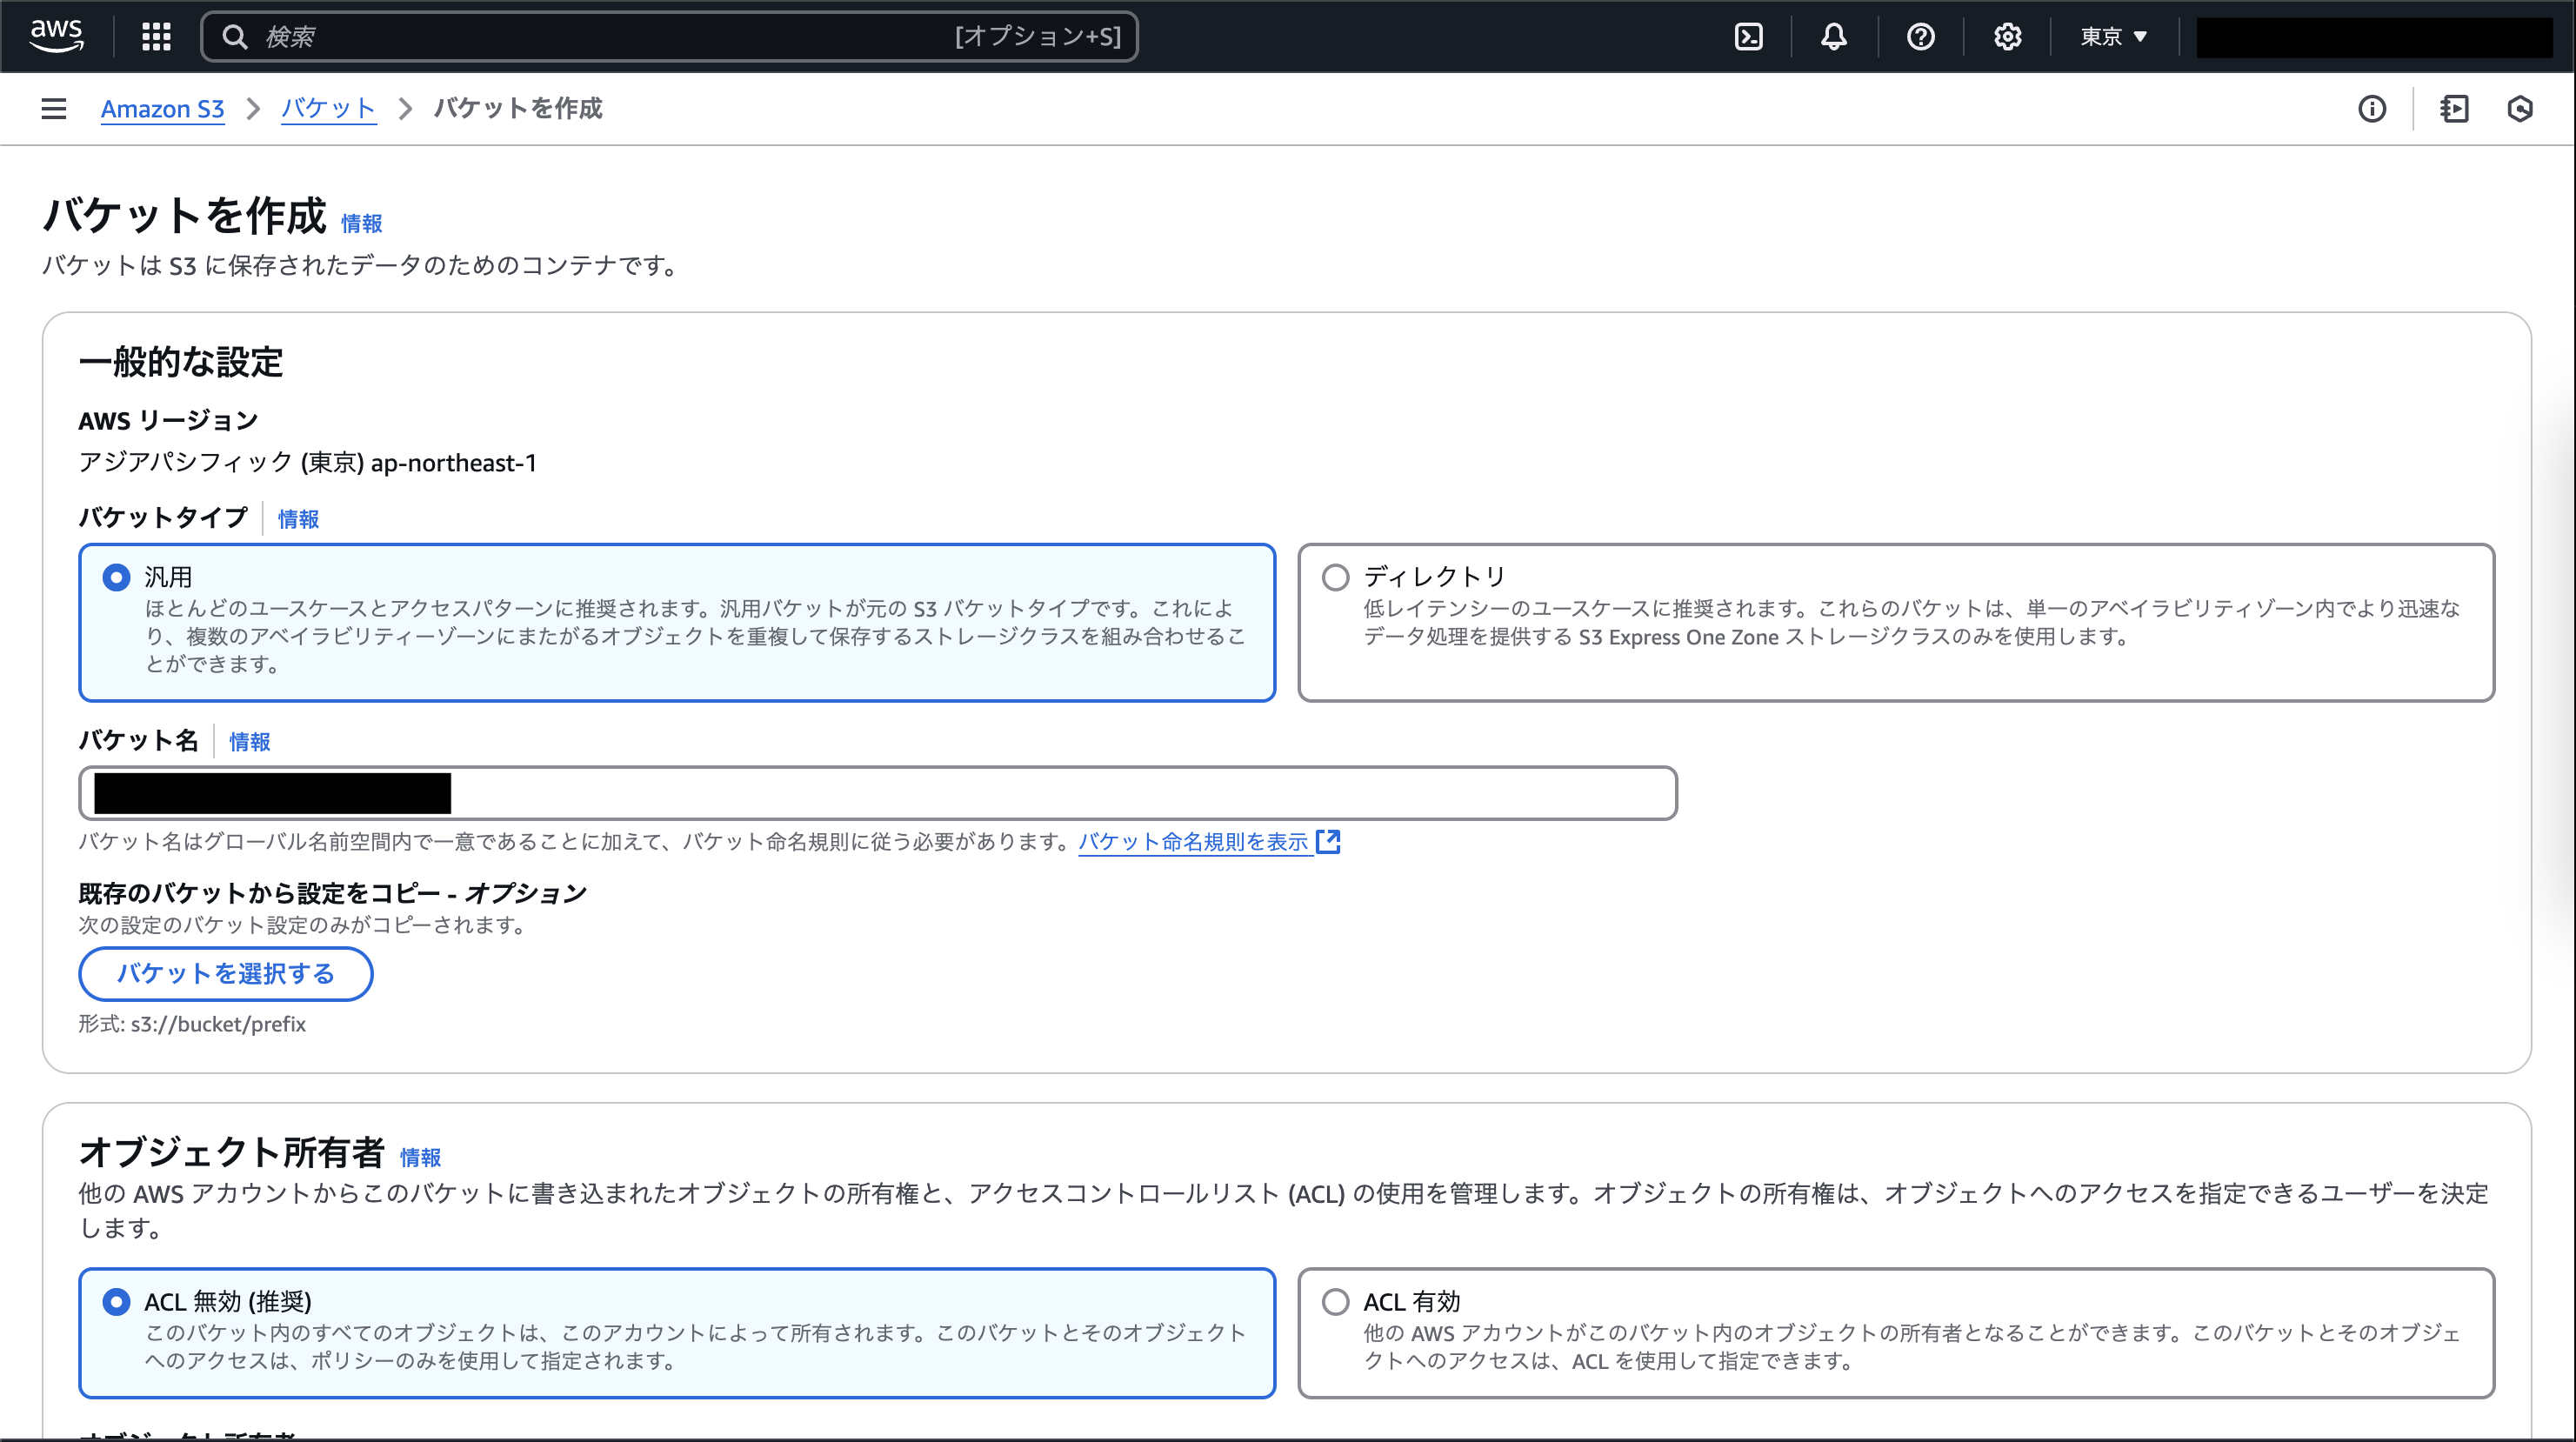Screen dimensions: 2576x1442
Task: Open the 東京 region dropdown
Action: click(2114, 37)
